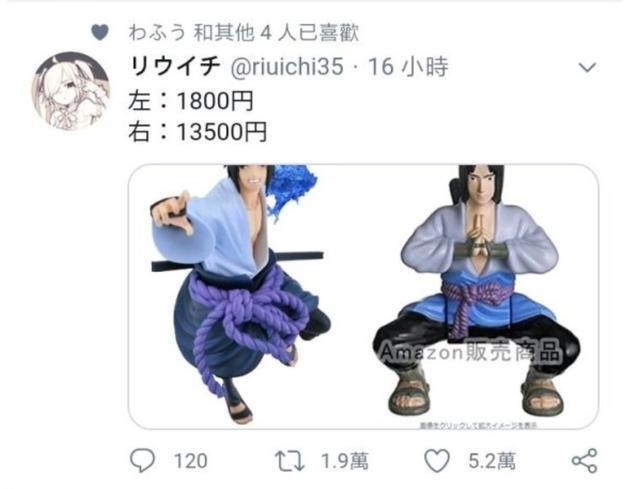The image size is (640, 489).
Task: Click the small caption under right figure
Action: pyautogui.click(x=478, y=426)
